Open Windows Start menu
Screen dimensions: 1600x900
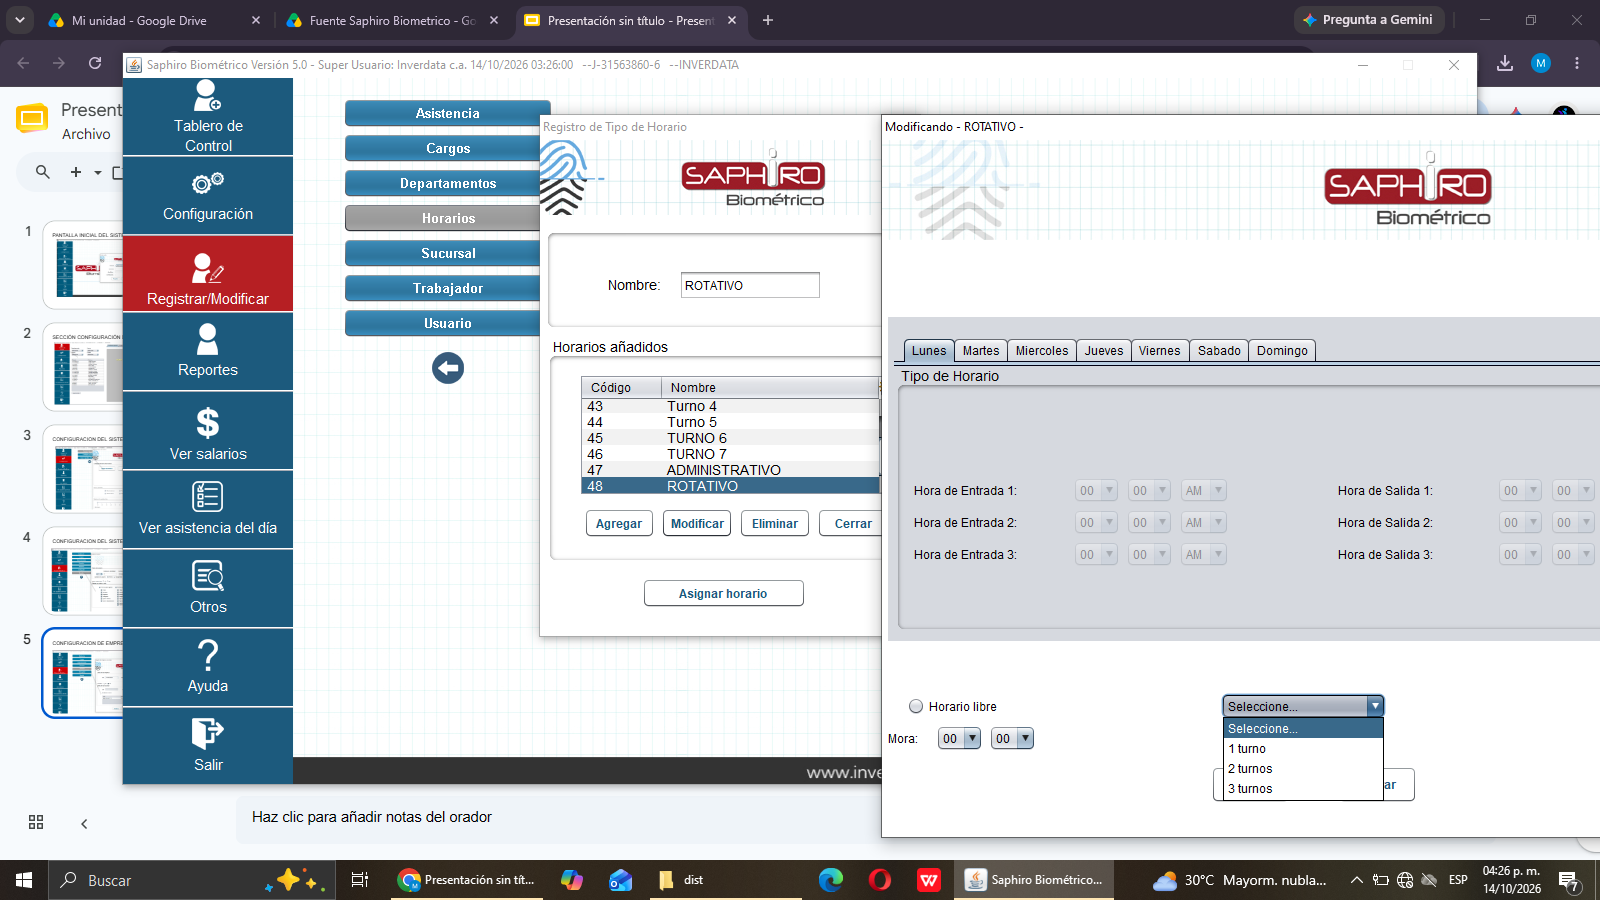[x=24, y=880]
